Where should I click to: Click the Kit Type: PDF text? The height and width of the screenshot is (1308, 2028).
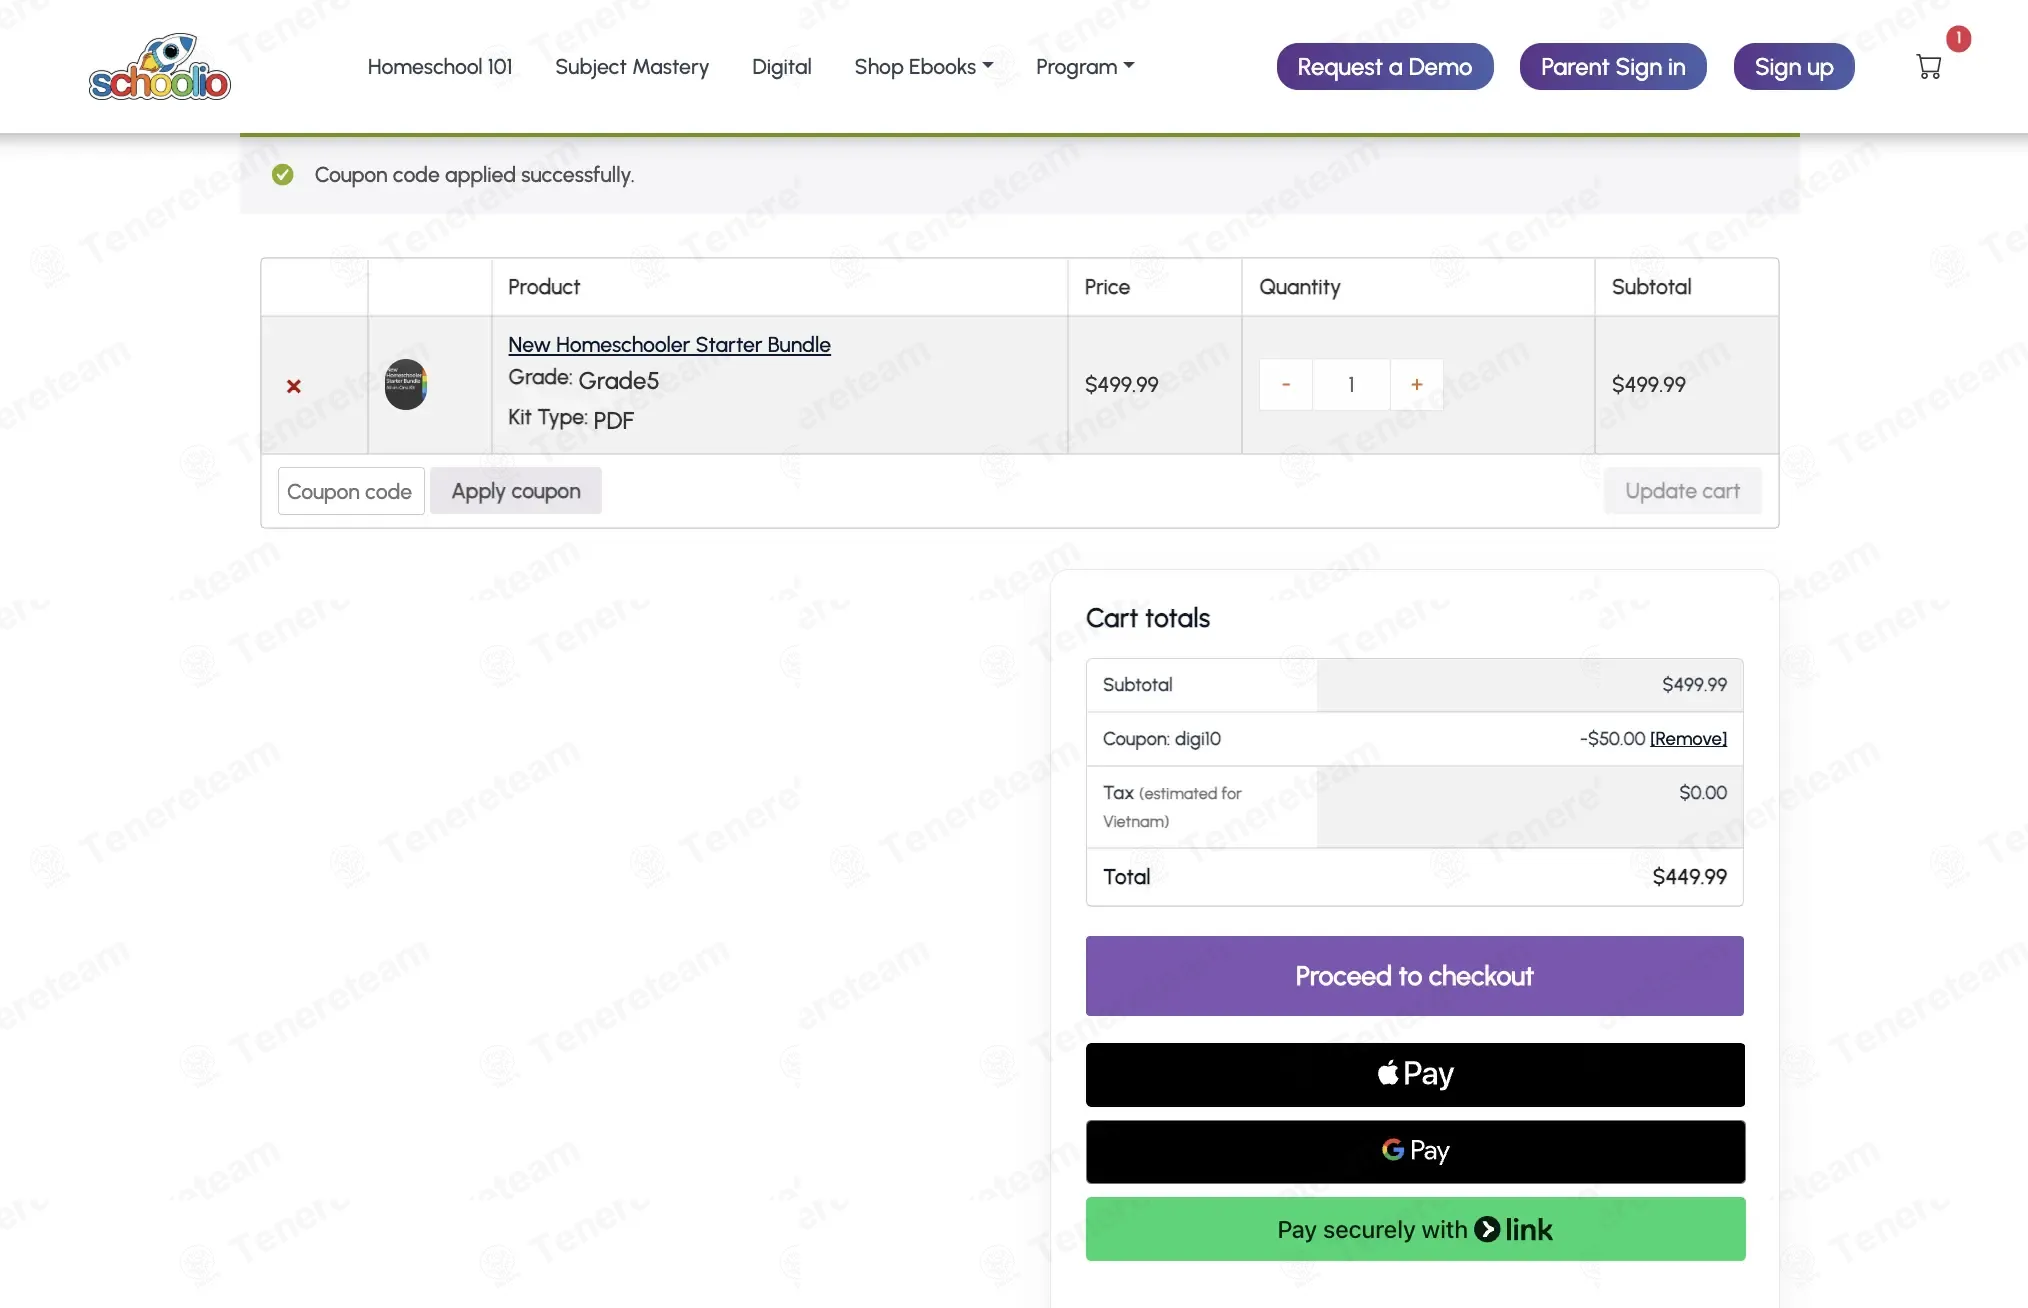coord(571,419)
